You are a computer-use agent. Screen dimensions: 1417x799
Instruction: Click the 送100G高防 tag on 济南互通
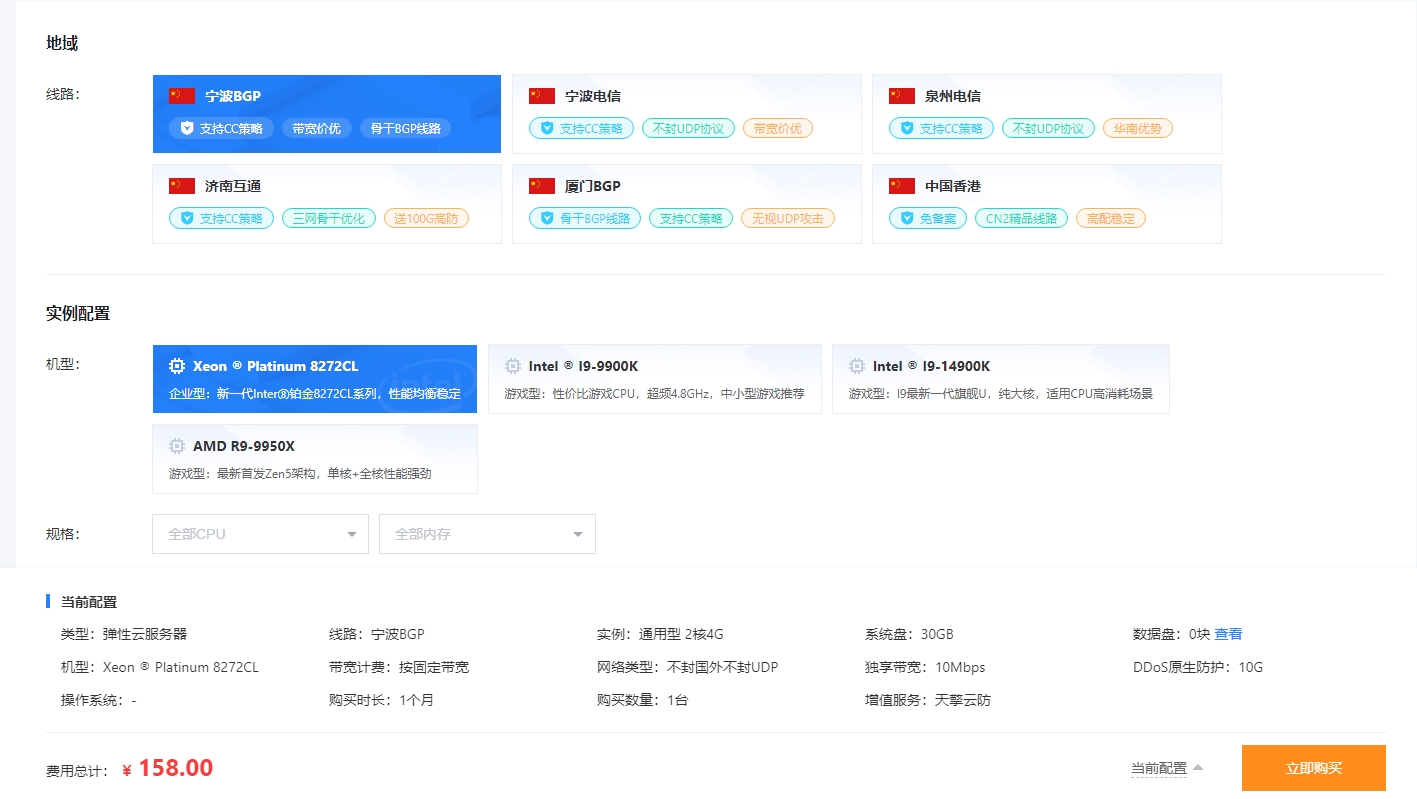(426, 218)
